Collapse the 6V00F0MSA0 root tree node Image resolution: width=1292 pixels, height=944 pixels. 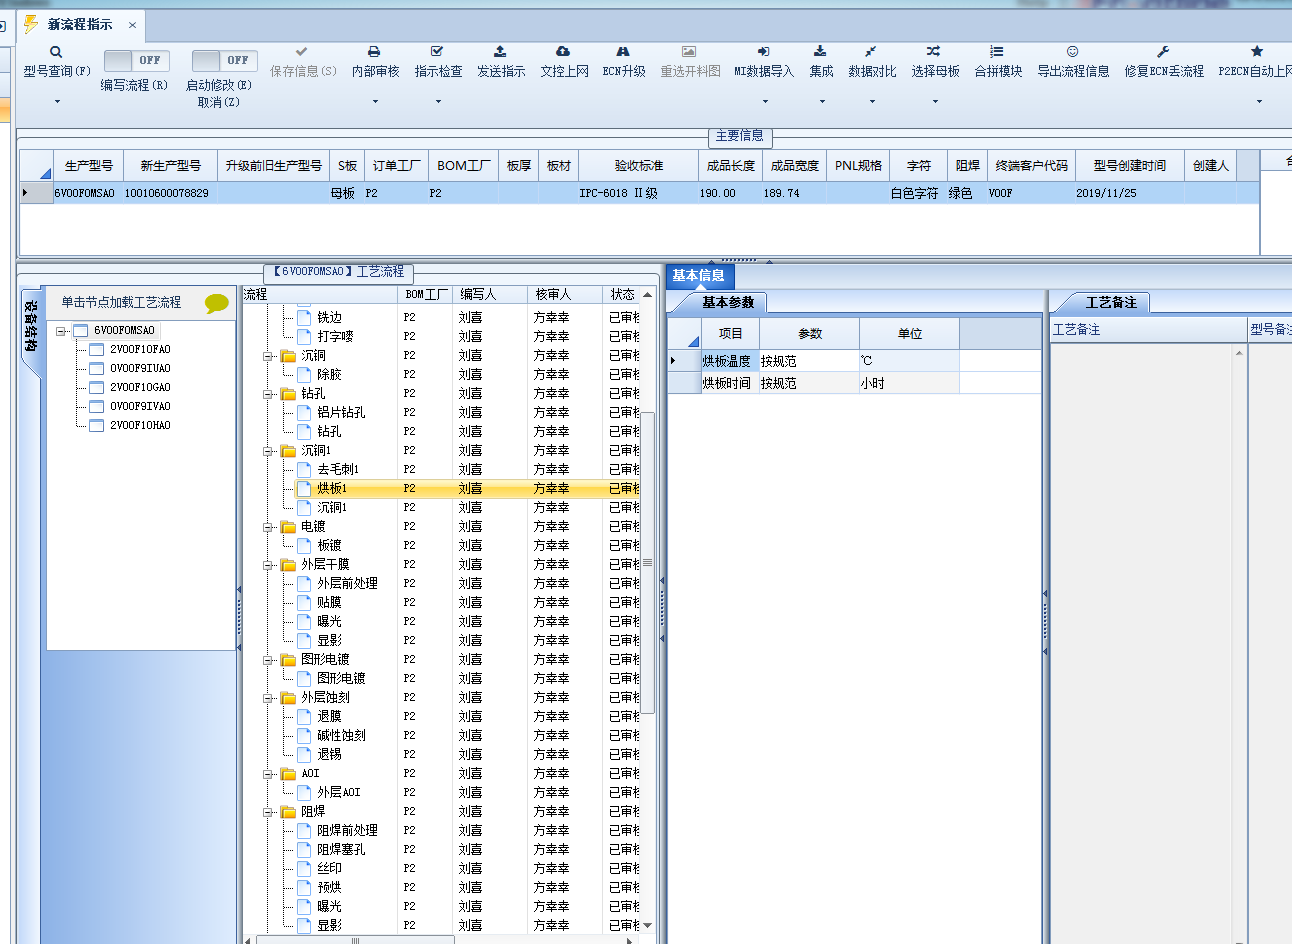[61, 331]
